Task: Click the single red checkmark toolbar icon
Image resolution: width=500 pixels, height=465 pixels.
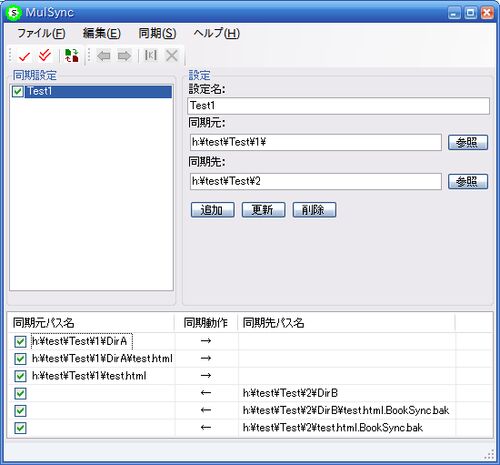Action: (x=24, y=56)
